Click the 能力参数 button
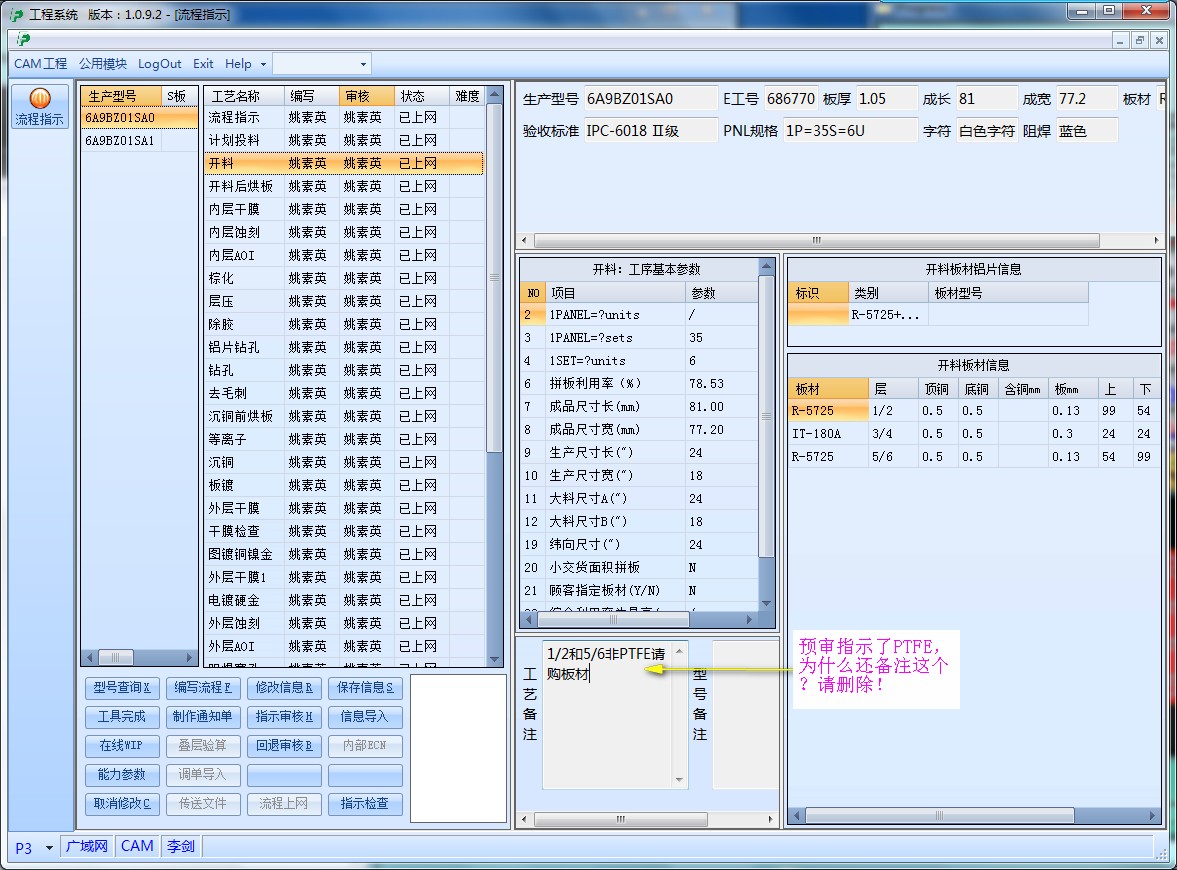 122,775
